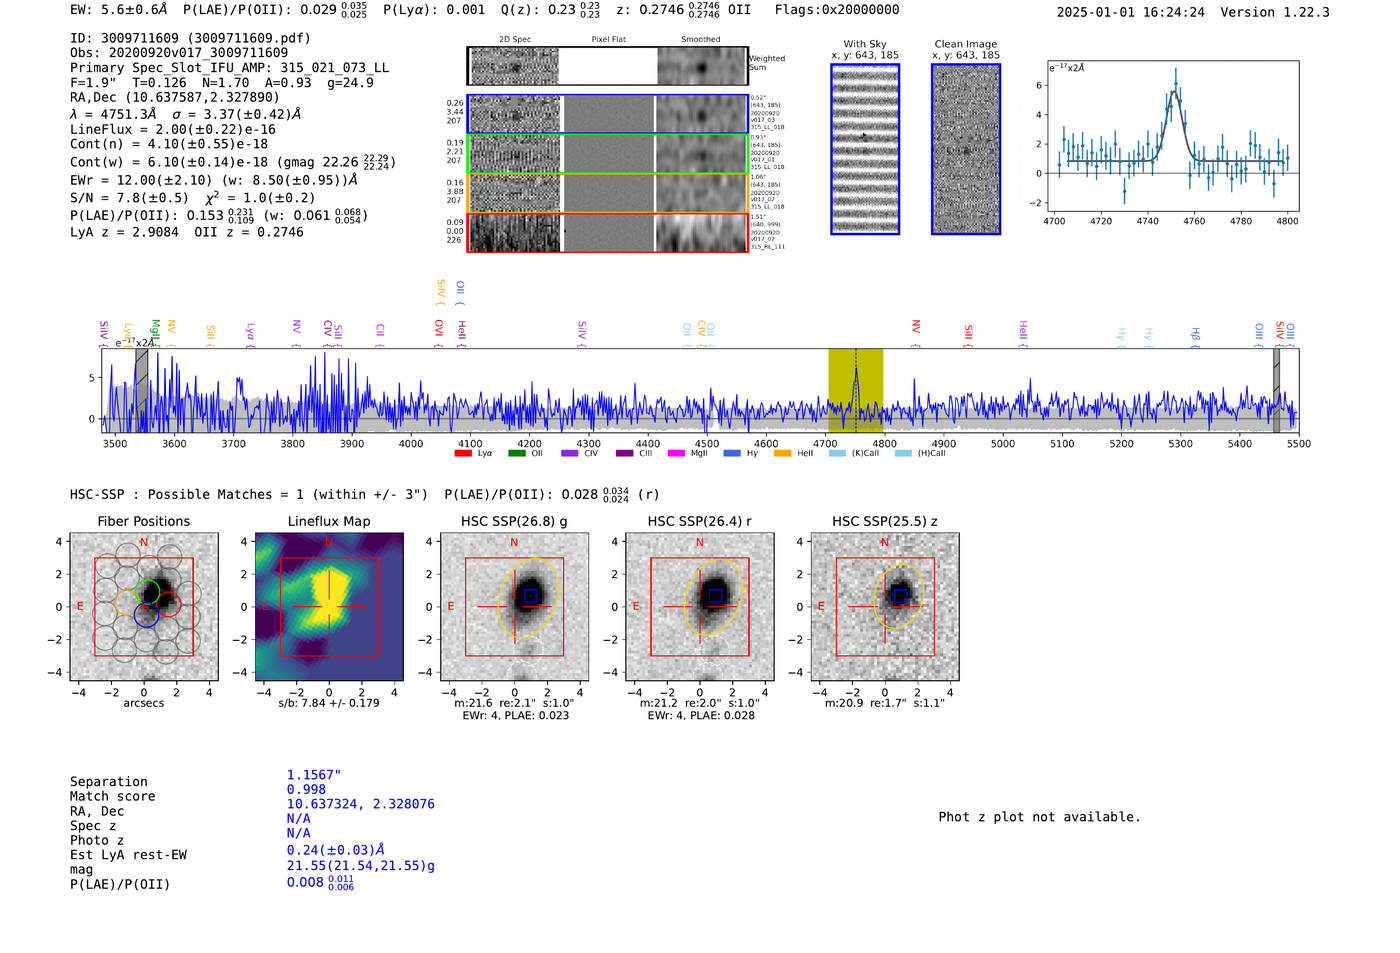Screen dimensions: 1400x953
Task: Click the hatched gray band near 3550Å
Action: click(142, 391)
